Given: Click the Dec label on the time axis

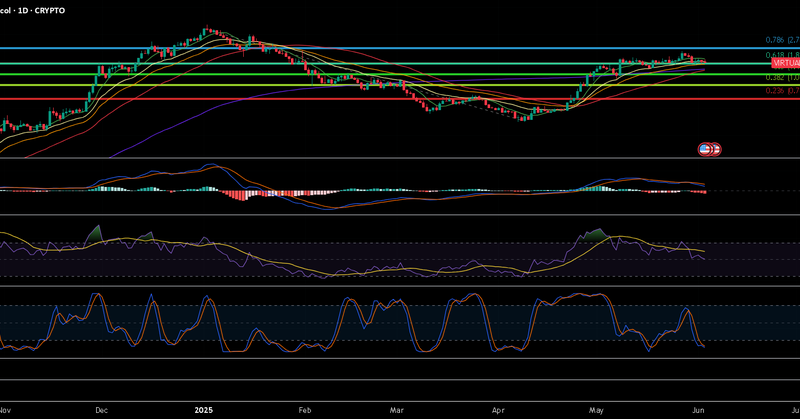Looking at the screenshot, I should pos(102,410).
